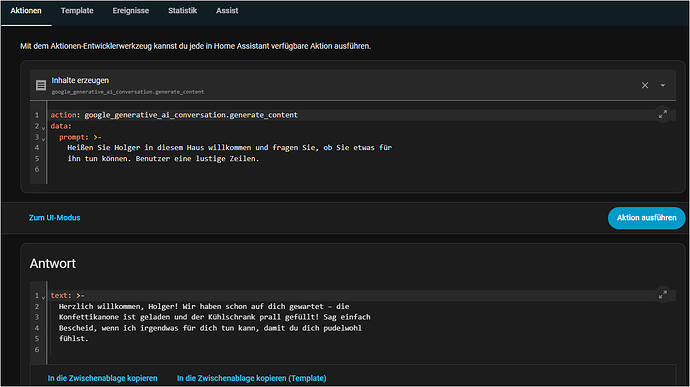Click the response text starting Herzlich willkommen

pos(204,306)
